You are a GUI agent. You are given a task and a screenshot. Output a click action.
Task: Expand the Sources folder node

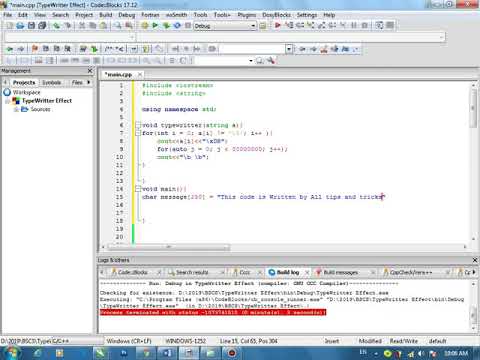pos(16,109)
